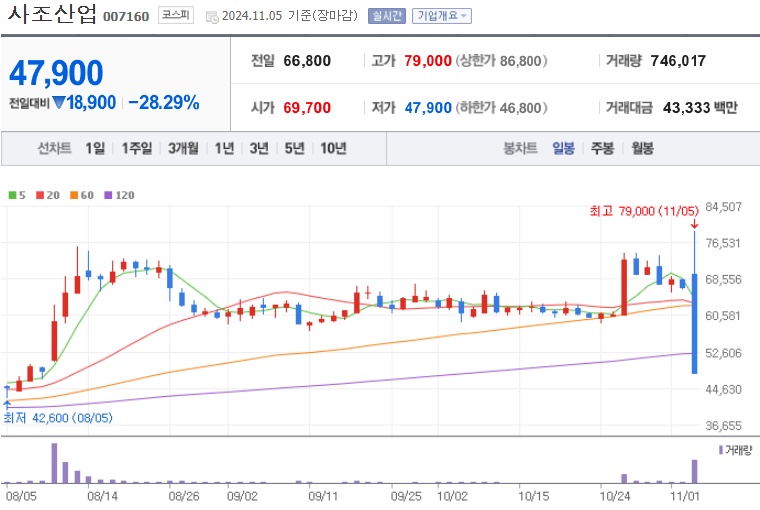Click the green 5-day moving average swatch
The height and width of the screenshot is (510, 760).
click(13, 195)
